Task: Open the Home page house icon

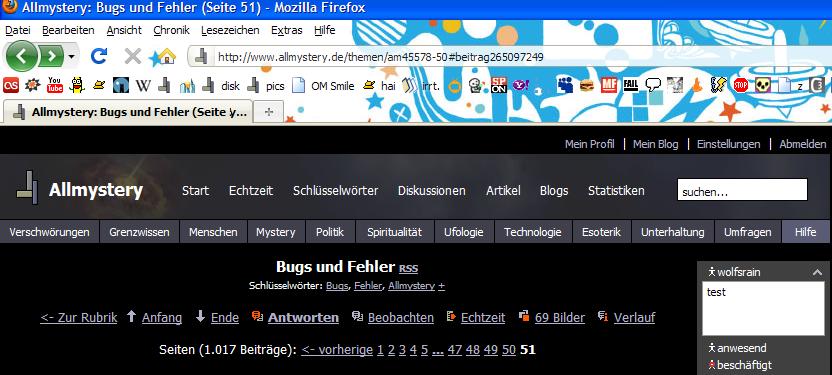Action: click(x=166, y=56)
